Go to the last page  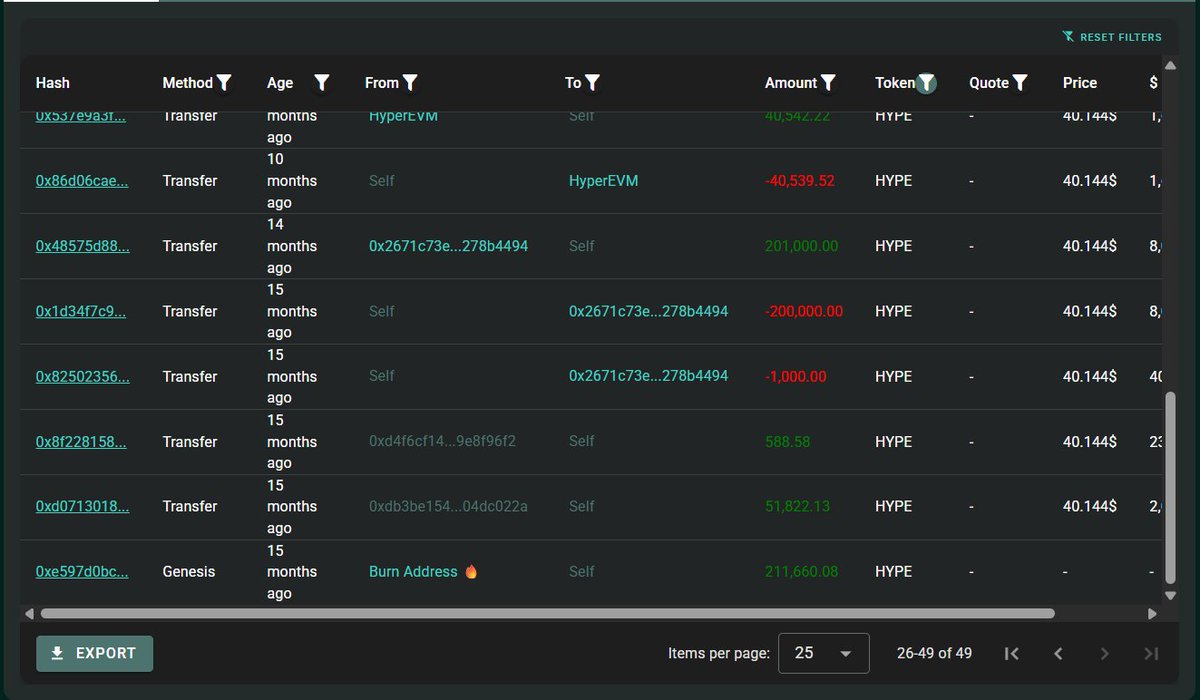tap(1151, 653)
